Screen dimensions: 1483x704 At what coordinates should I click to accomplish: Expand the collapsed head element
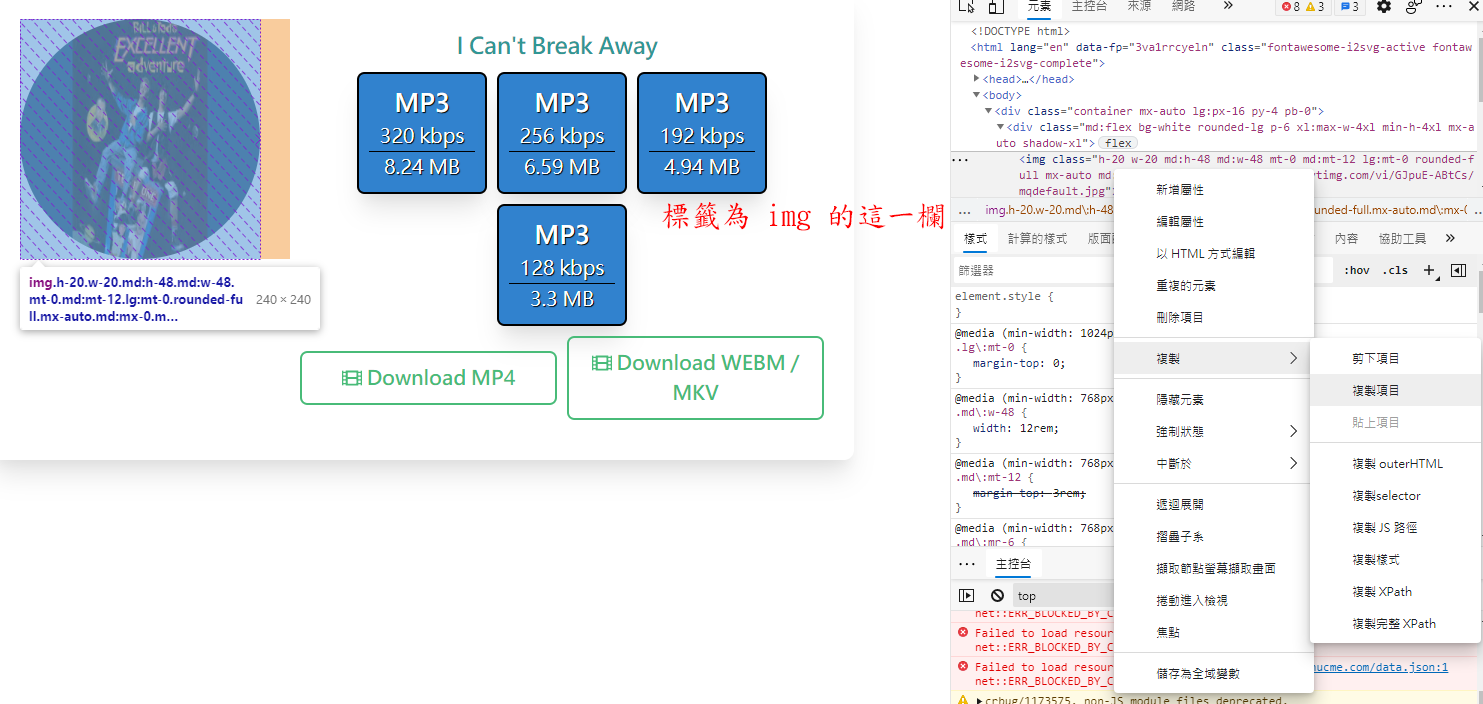(x=977, y=79)
